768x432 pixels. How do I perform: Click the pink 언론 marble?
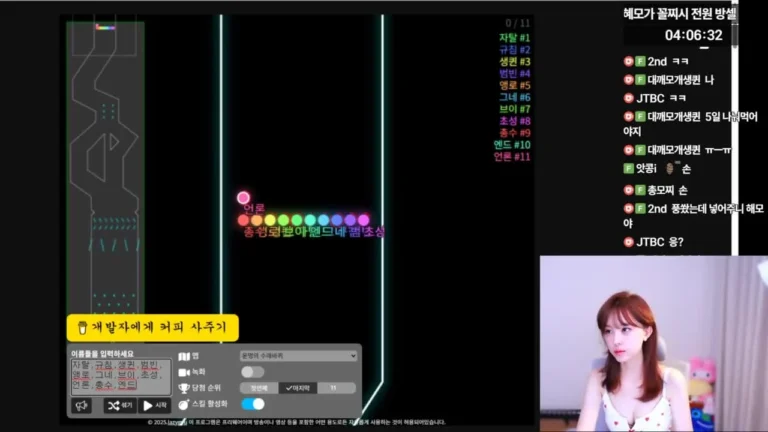tap(243, 197)
